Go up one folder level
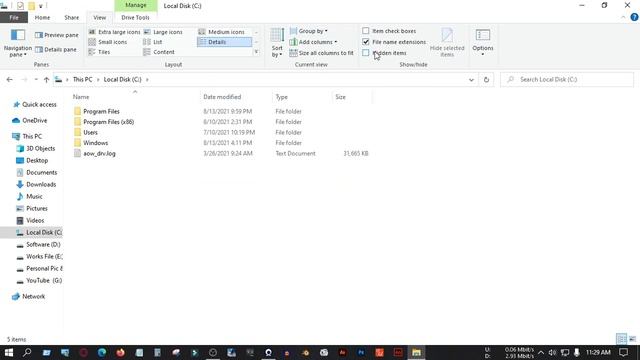640x360 pixels. [x=46, y=80]
